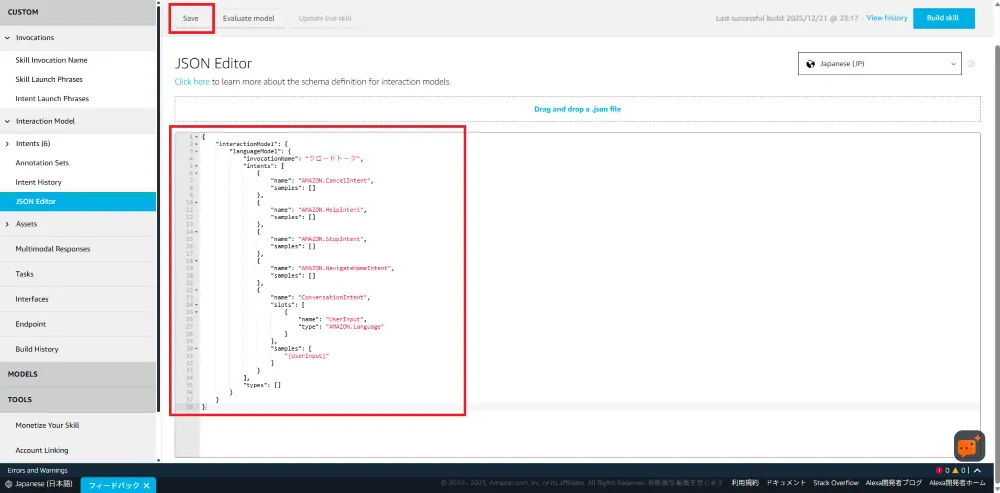Select JSON Editor in the sidebar
This screenshot has height=493, width=1000.
[x=78, y=202]
